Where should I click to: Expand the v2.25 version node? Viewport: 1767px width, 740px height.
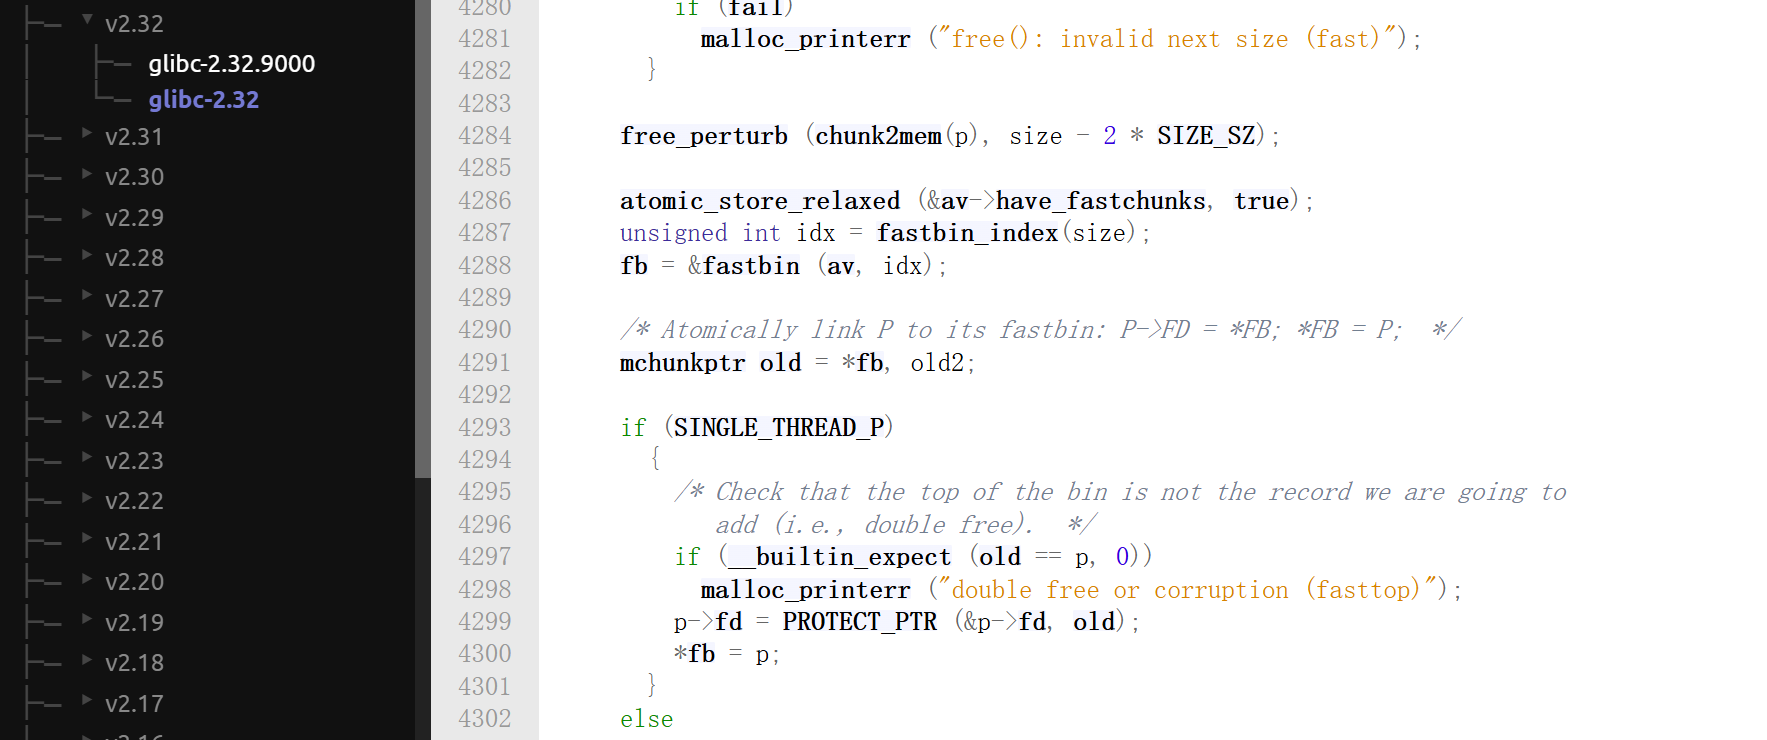pos(87,376)
